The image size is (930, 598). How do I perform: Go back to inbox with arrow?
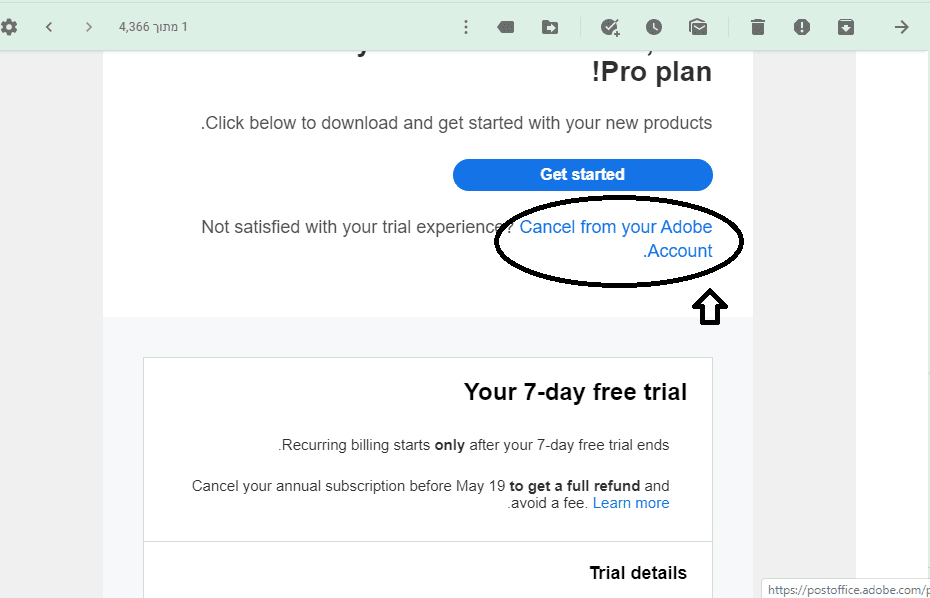pos(902,27)
